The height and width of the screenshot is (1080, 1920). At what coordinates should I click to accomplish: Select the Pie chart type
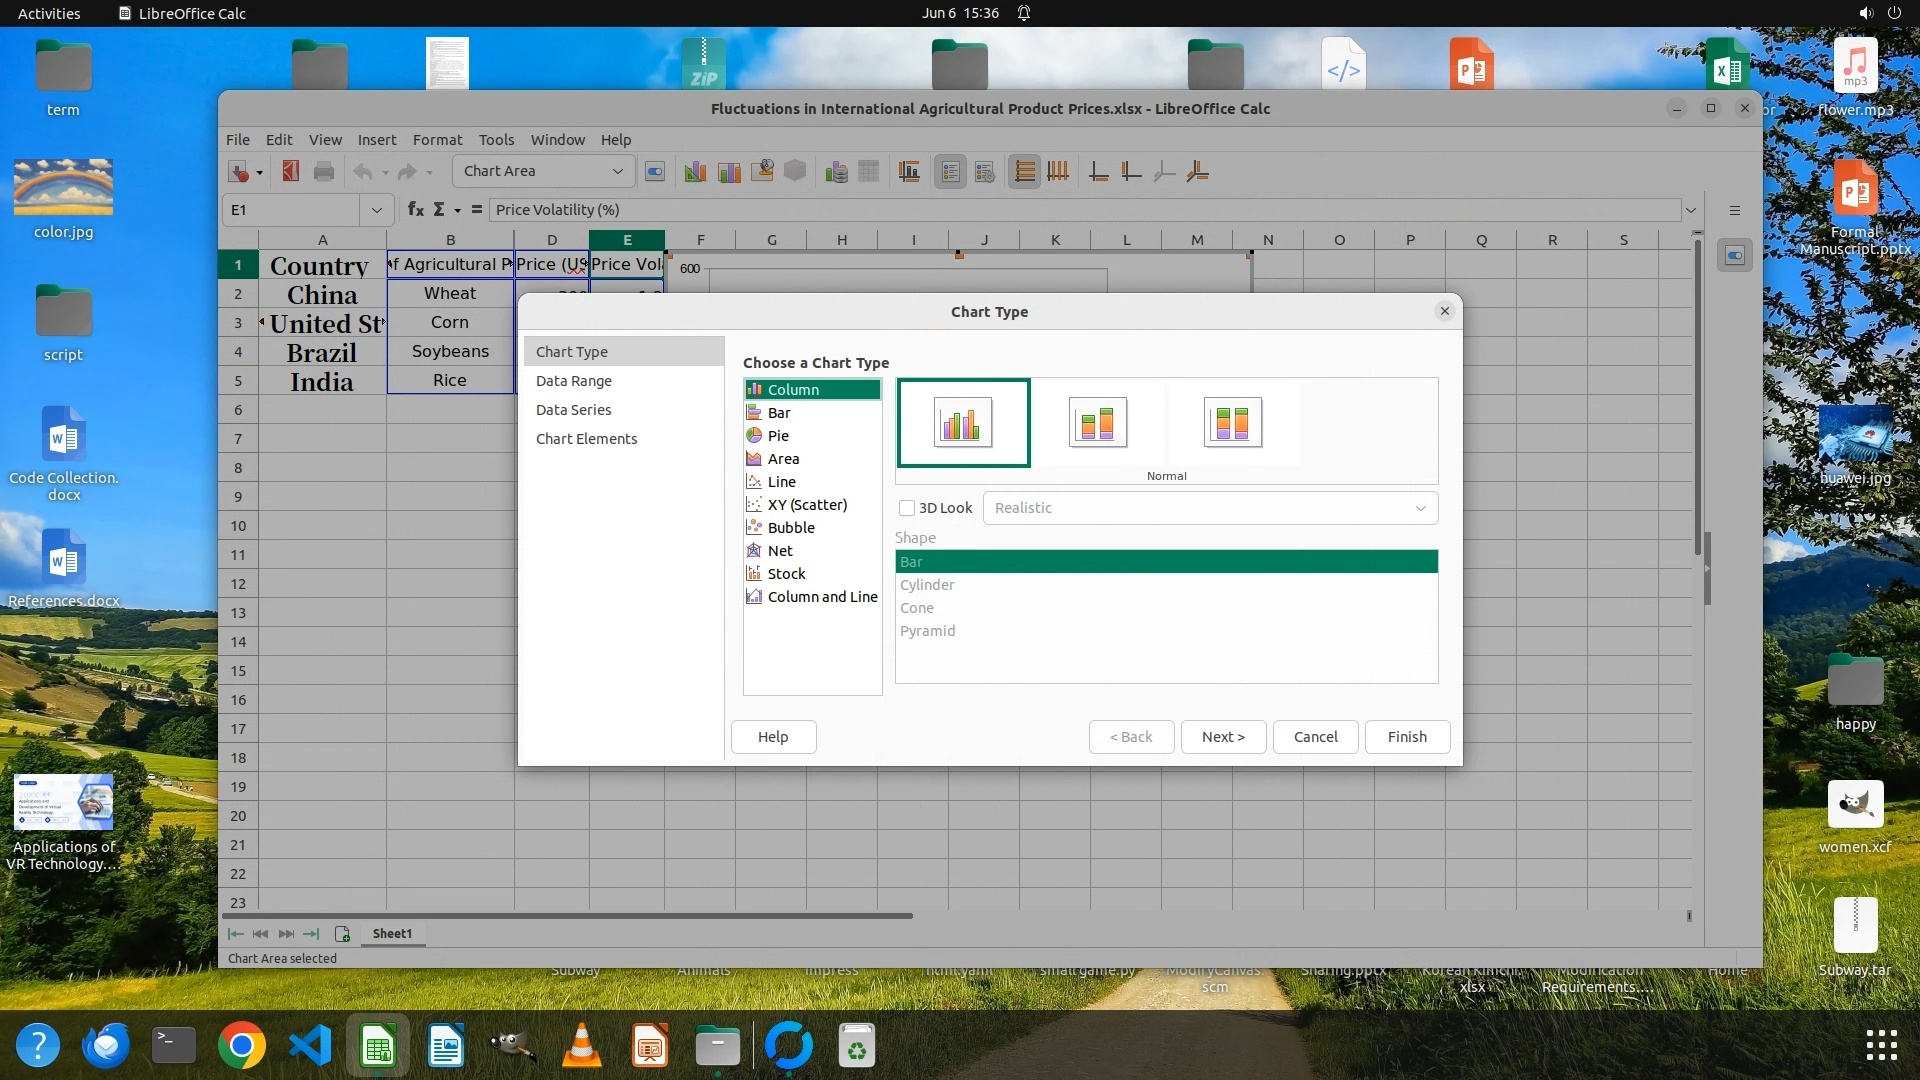[778, 436]
